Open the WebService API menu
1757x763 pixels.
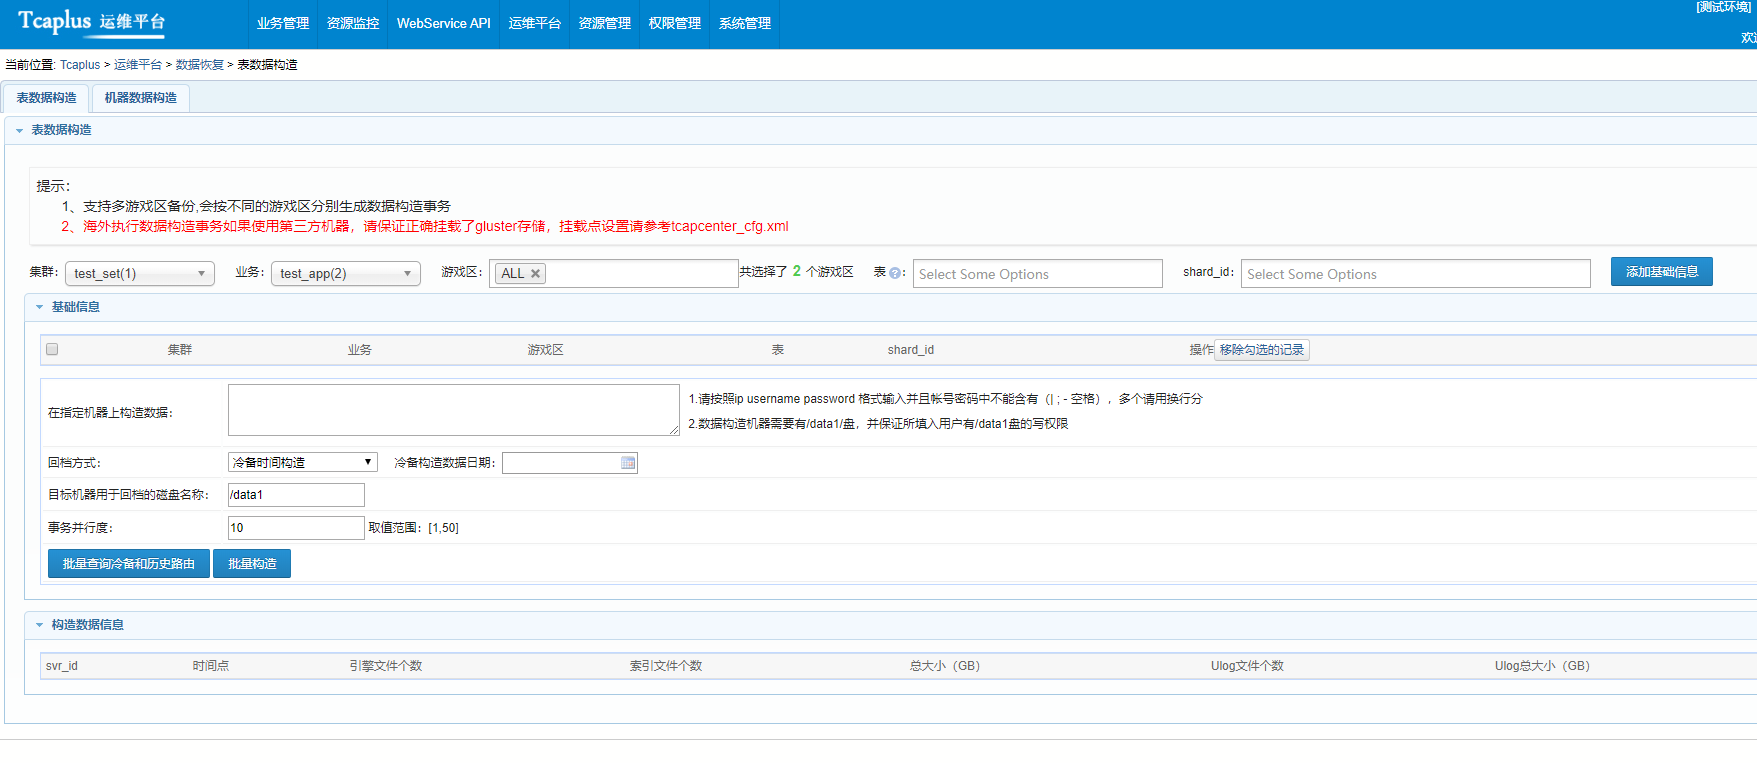click(443, 23)
